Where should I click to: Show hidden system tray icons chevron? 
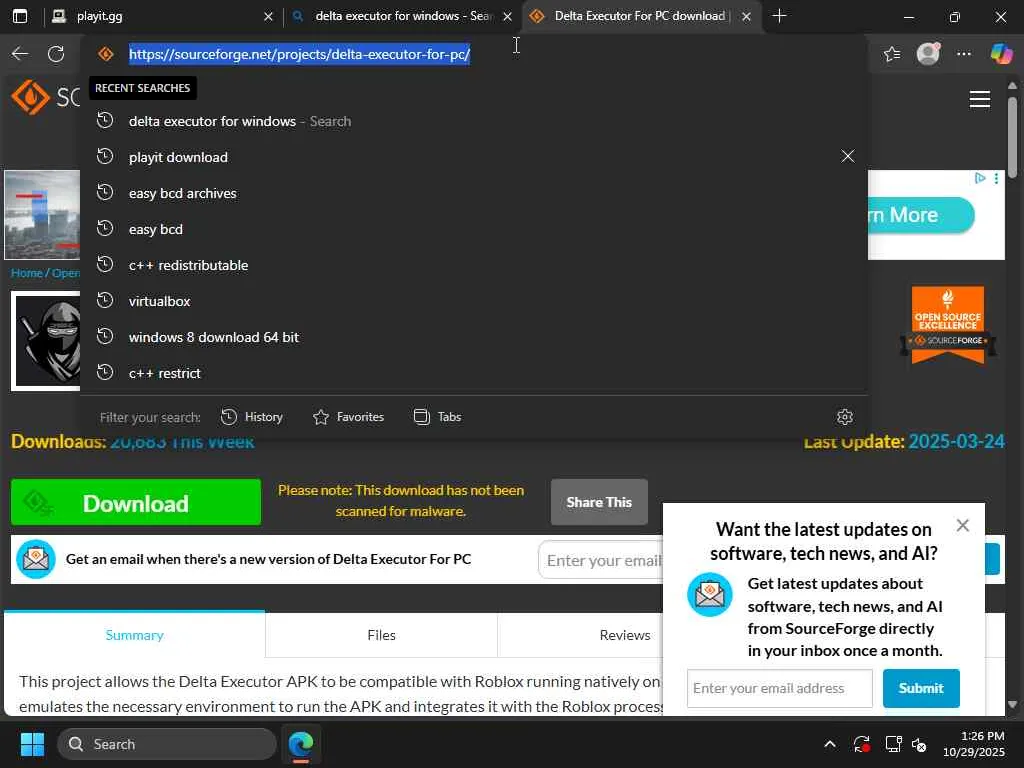[x=829, y=744]
